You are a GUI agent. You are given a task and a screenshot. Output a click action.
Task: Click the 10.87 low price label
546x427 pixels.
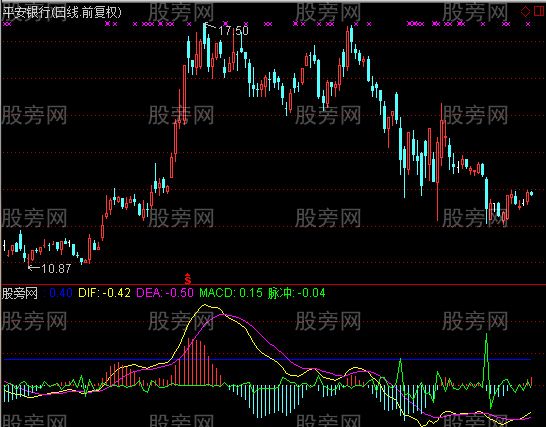[x=56, y=269]
